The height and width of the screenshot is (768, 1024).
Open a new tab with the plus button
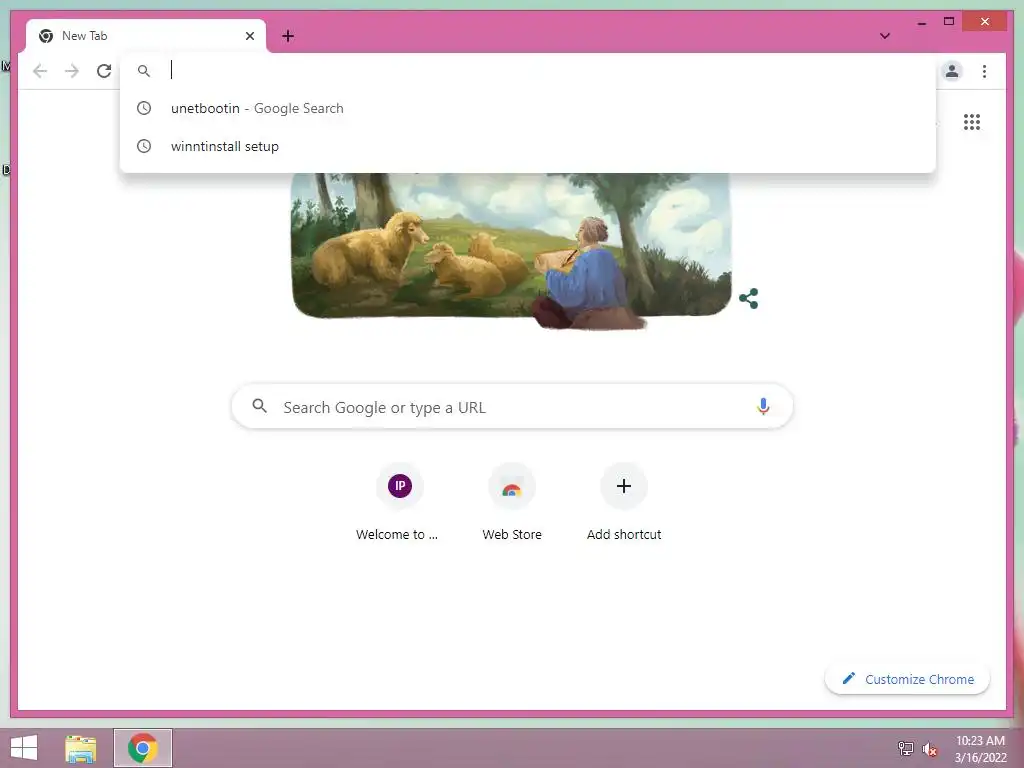pyautogui.click(x=288, y=36)
